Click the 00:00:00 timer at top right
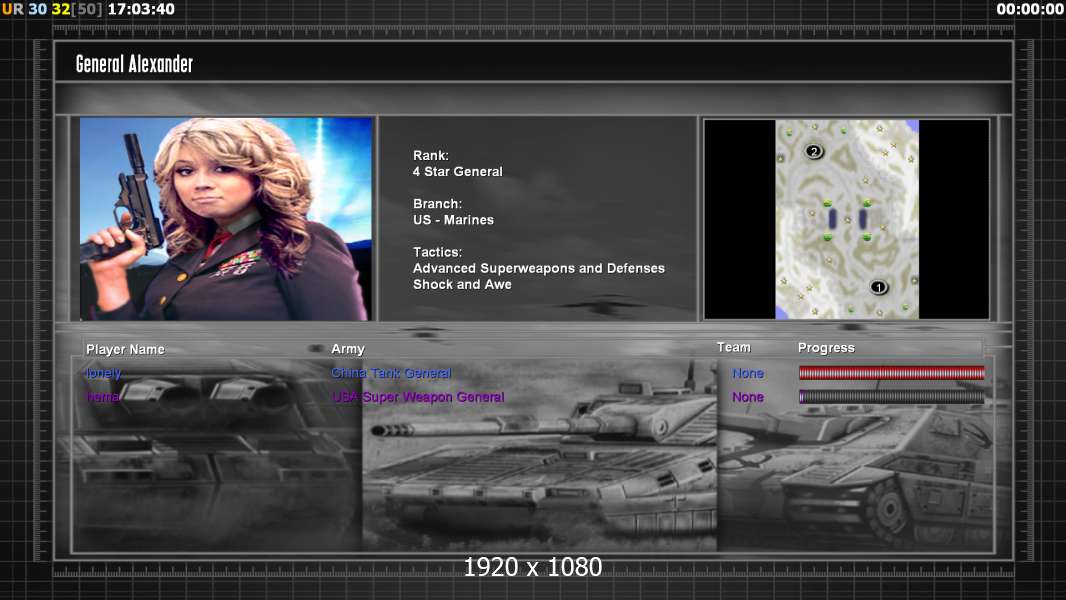This screenshot has height=600, width=1066. click(x=1029, y=9)
